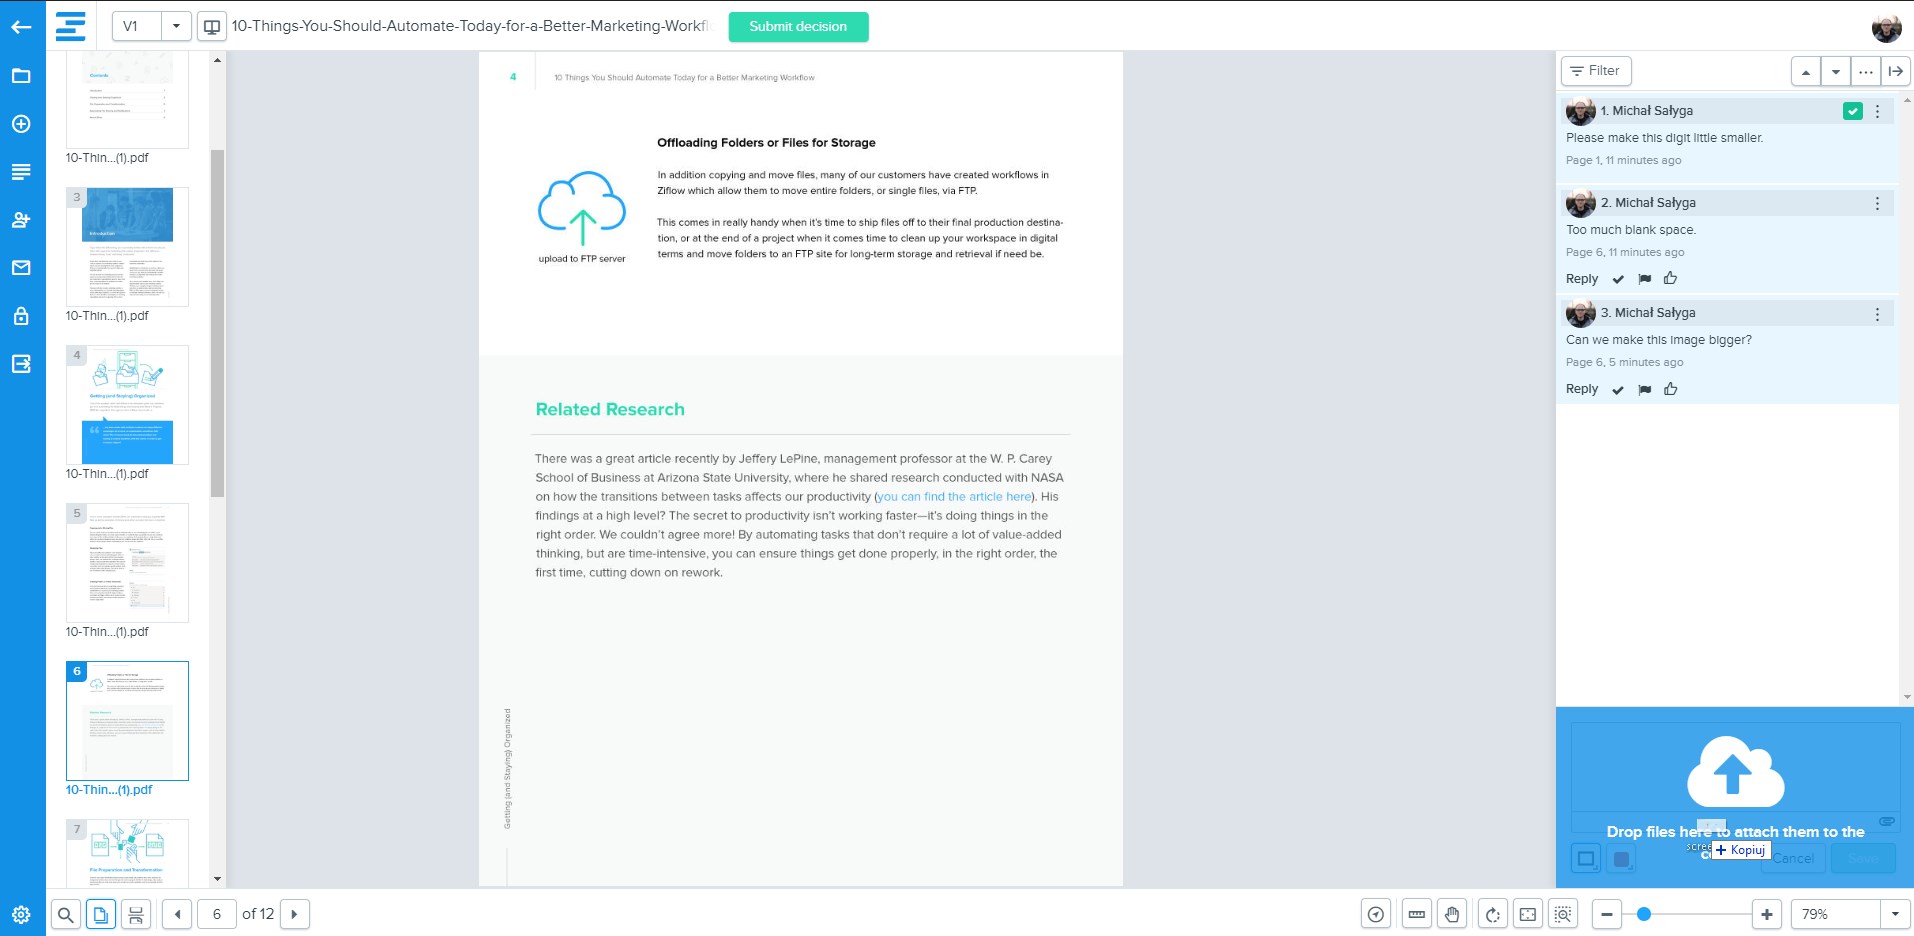Click the fit-to-screen icon

click(x=1528, y=914)
